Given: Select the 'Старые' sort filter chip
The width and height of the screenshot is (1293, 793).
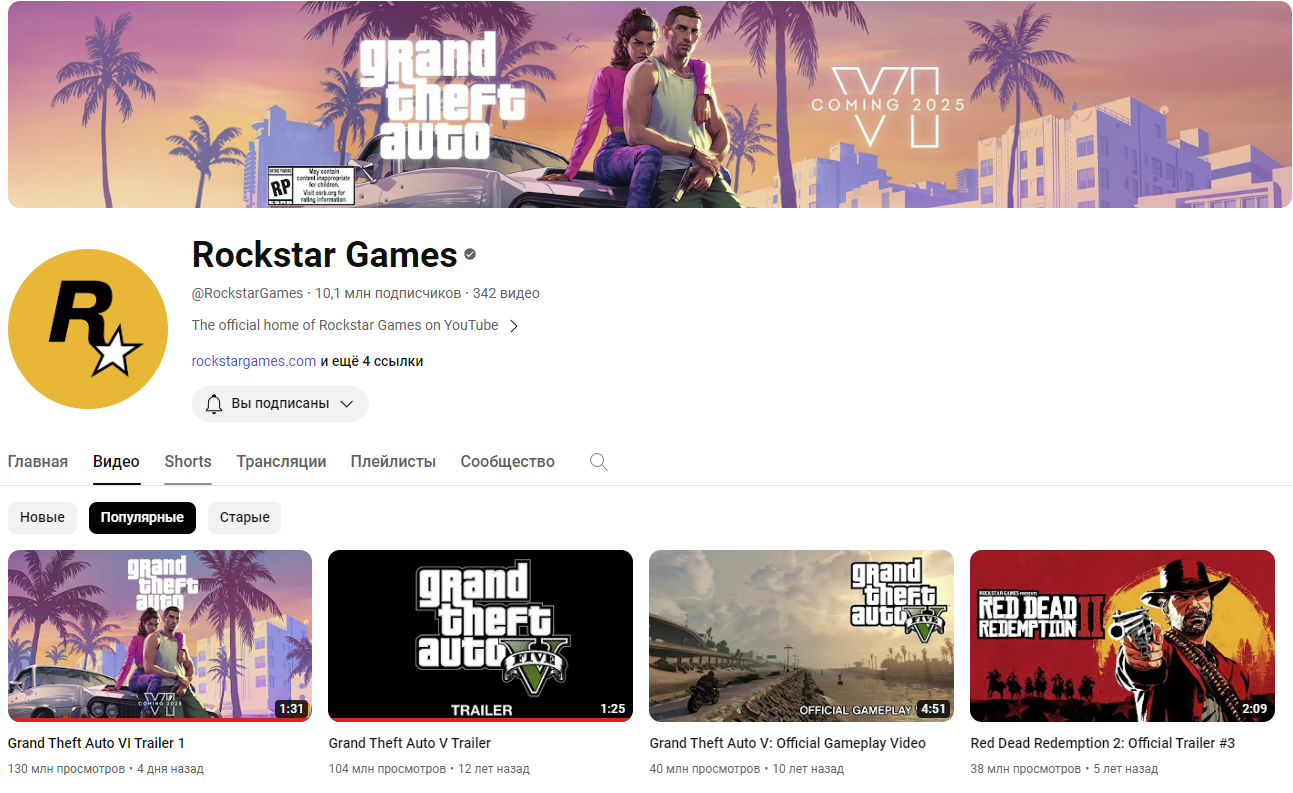Looking at the screenshot, I should pos(245,518).
